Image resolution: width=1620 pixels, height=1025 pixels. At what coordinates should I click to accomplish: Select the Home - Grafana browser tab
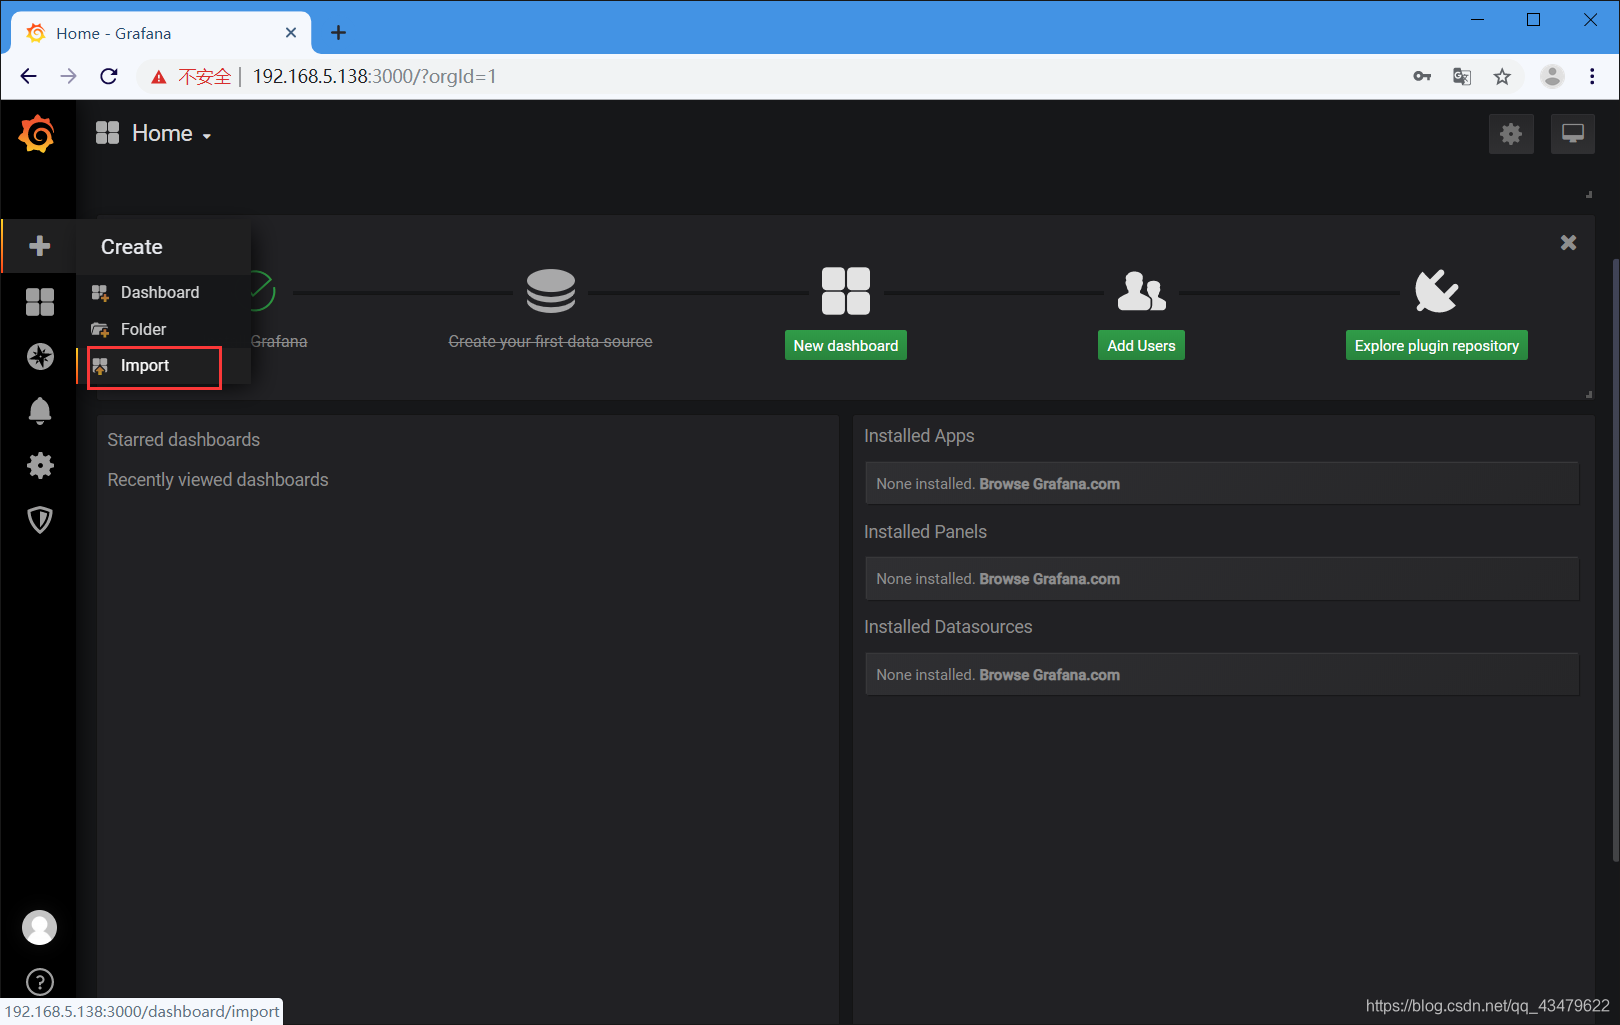tap(161, 33)
